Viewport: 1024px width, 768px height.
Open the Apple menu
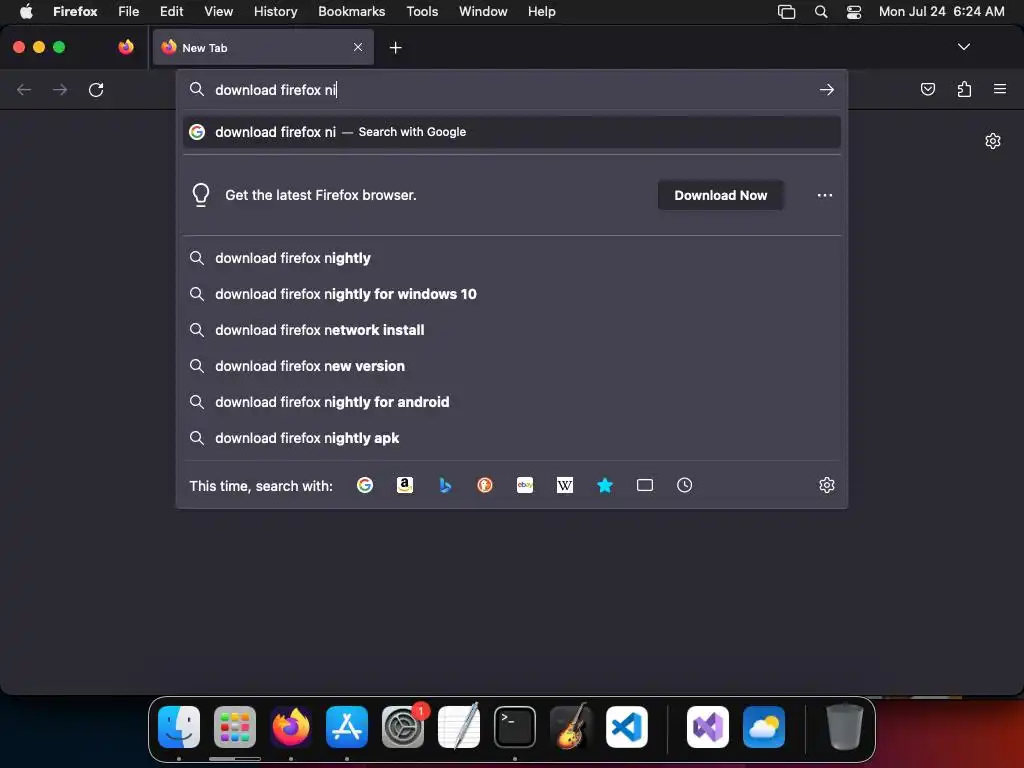[27, 12]
